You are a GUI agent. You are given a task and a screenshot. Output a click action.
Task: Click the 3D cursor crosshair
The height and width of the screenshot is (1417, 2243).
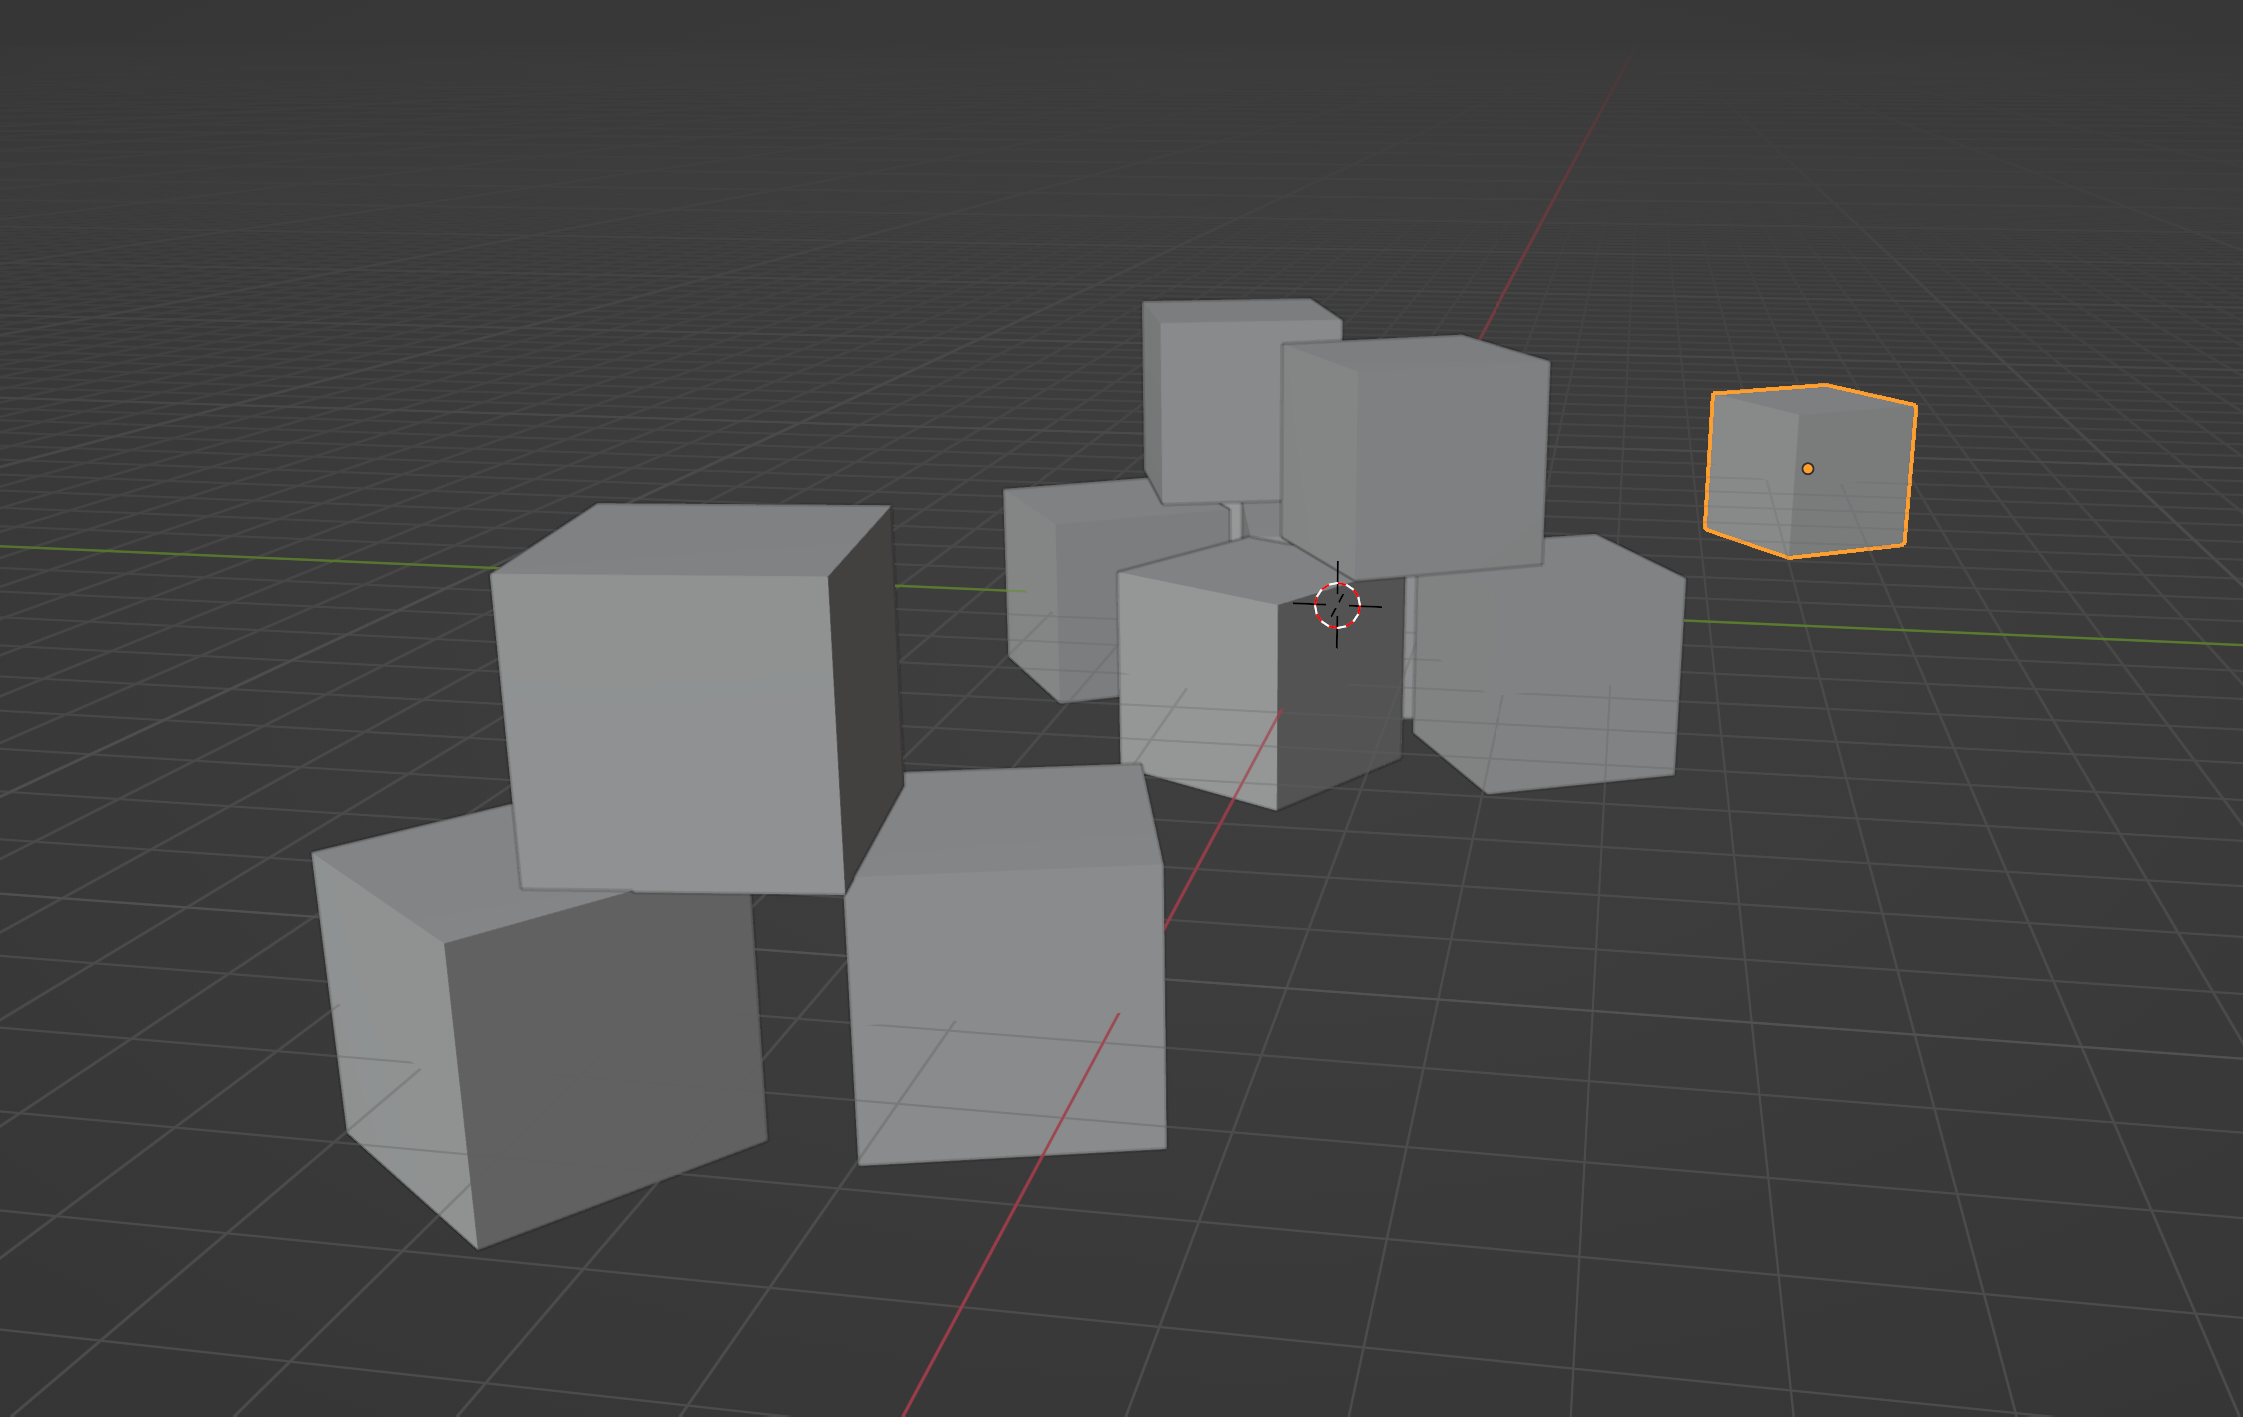pos(1337,605)
